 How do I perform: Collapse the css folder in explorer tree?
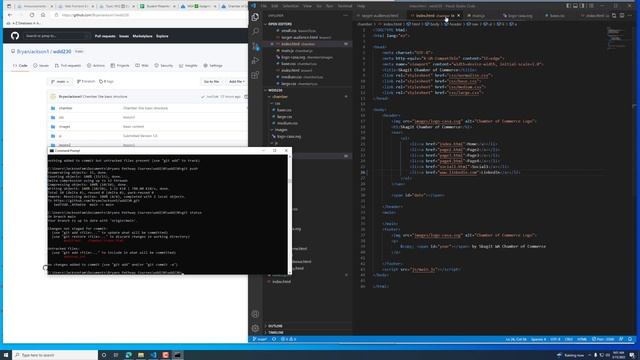pos(278,103)
